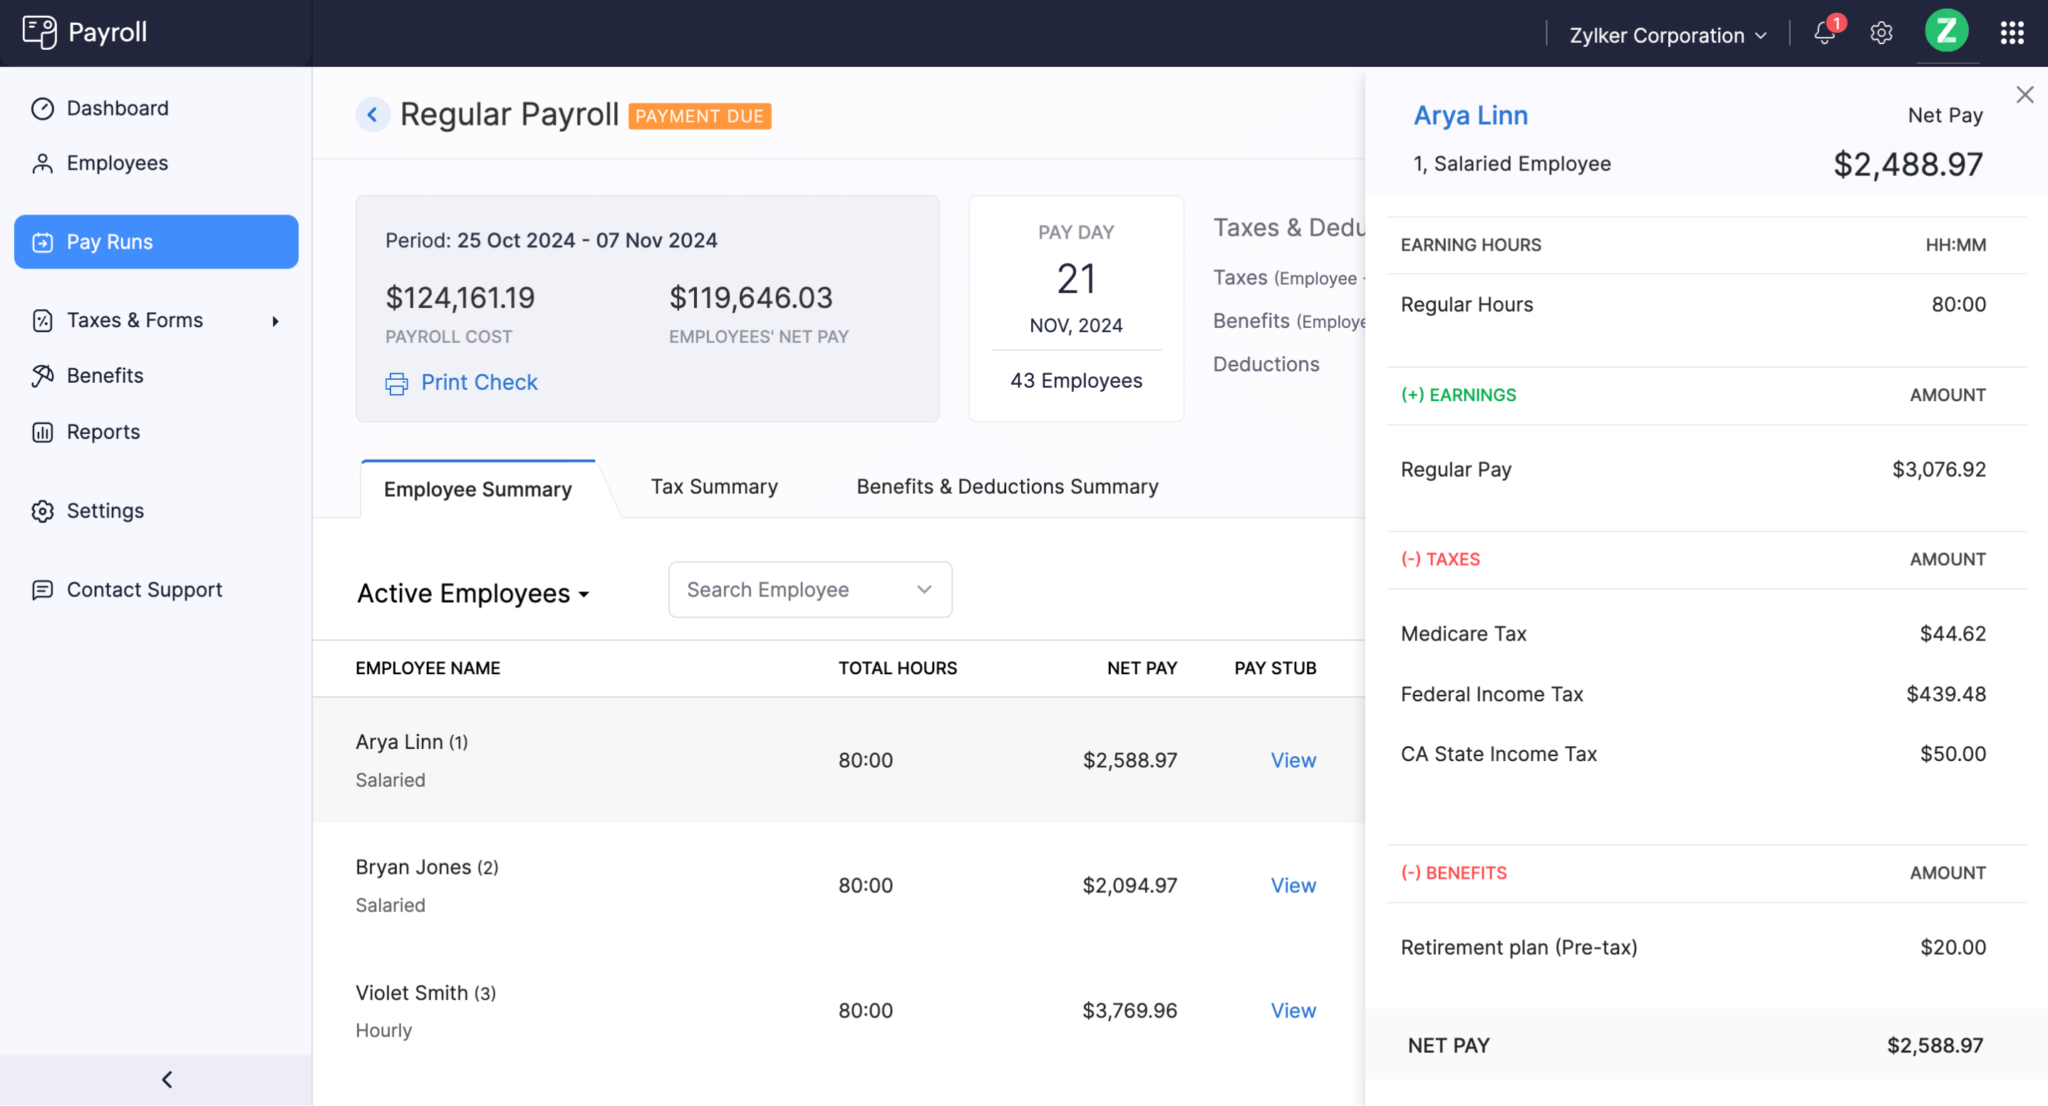The height and width of the screenshot is (1106, 2048).
Task: Open the Benefits section
Action: (104, 375)
